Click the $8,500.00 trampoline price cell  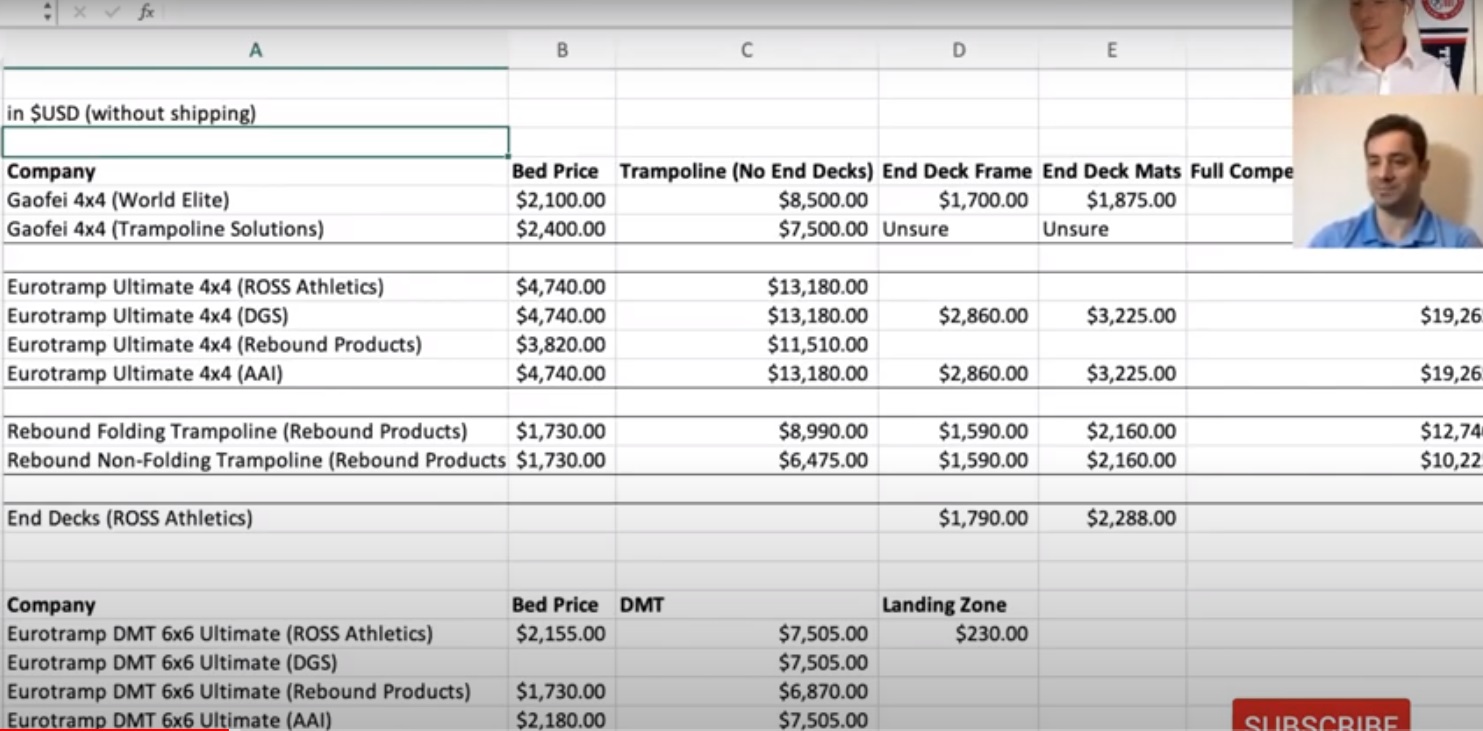tap(746, 200)
